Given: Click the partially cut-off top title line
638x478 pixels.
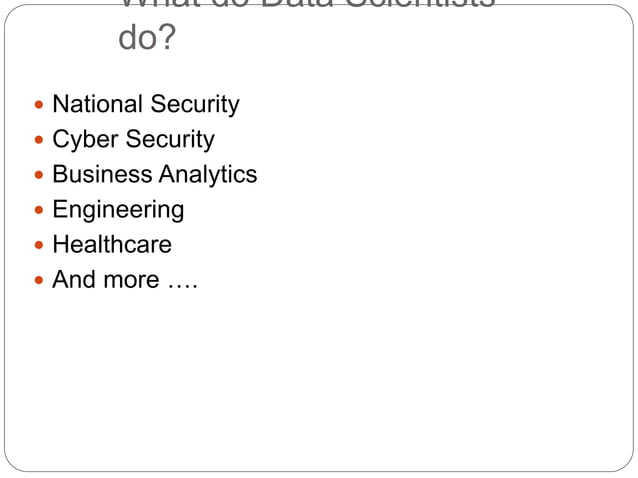Looking at the screenshot, I should pos(308,4).
